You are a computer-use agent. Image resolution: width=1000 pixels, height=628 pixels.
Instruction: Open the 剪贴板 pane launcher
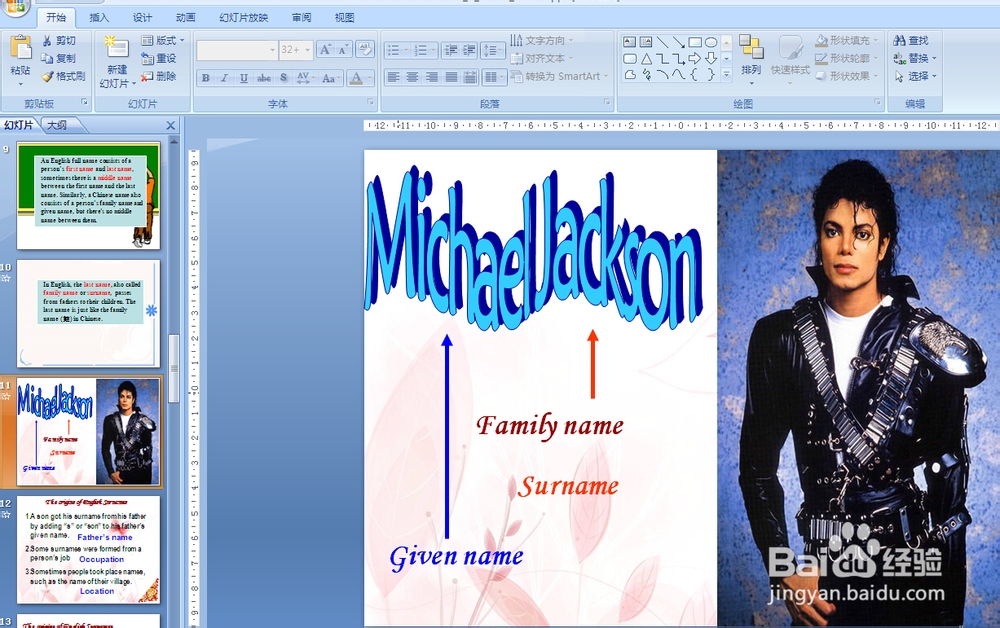(84, 102)
